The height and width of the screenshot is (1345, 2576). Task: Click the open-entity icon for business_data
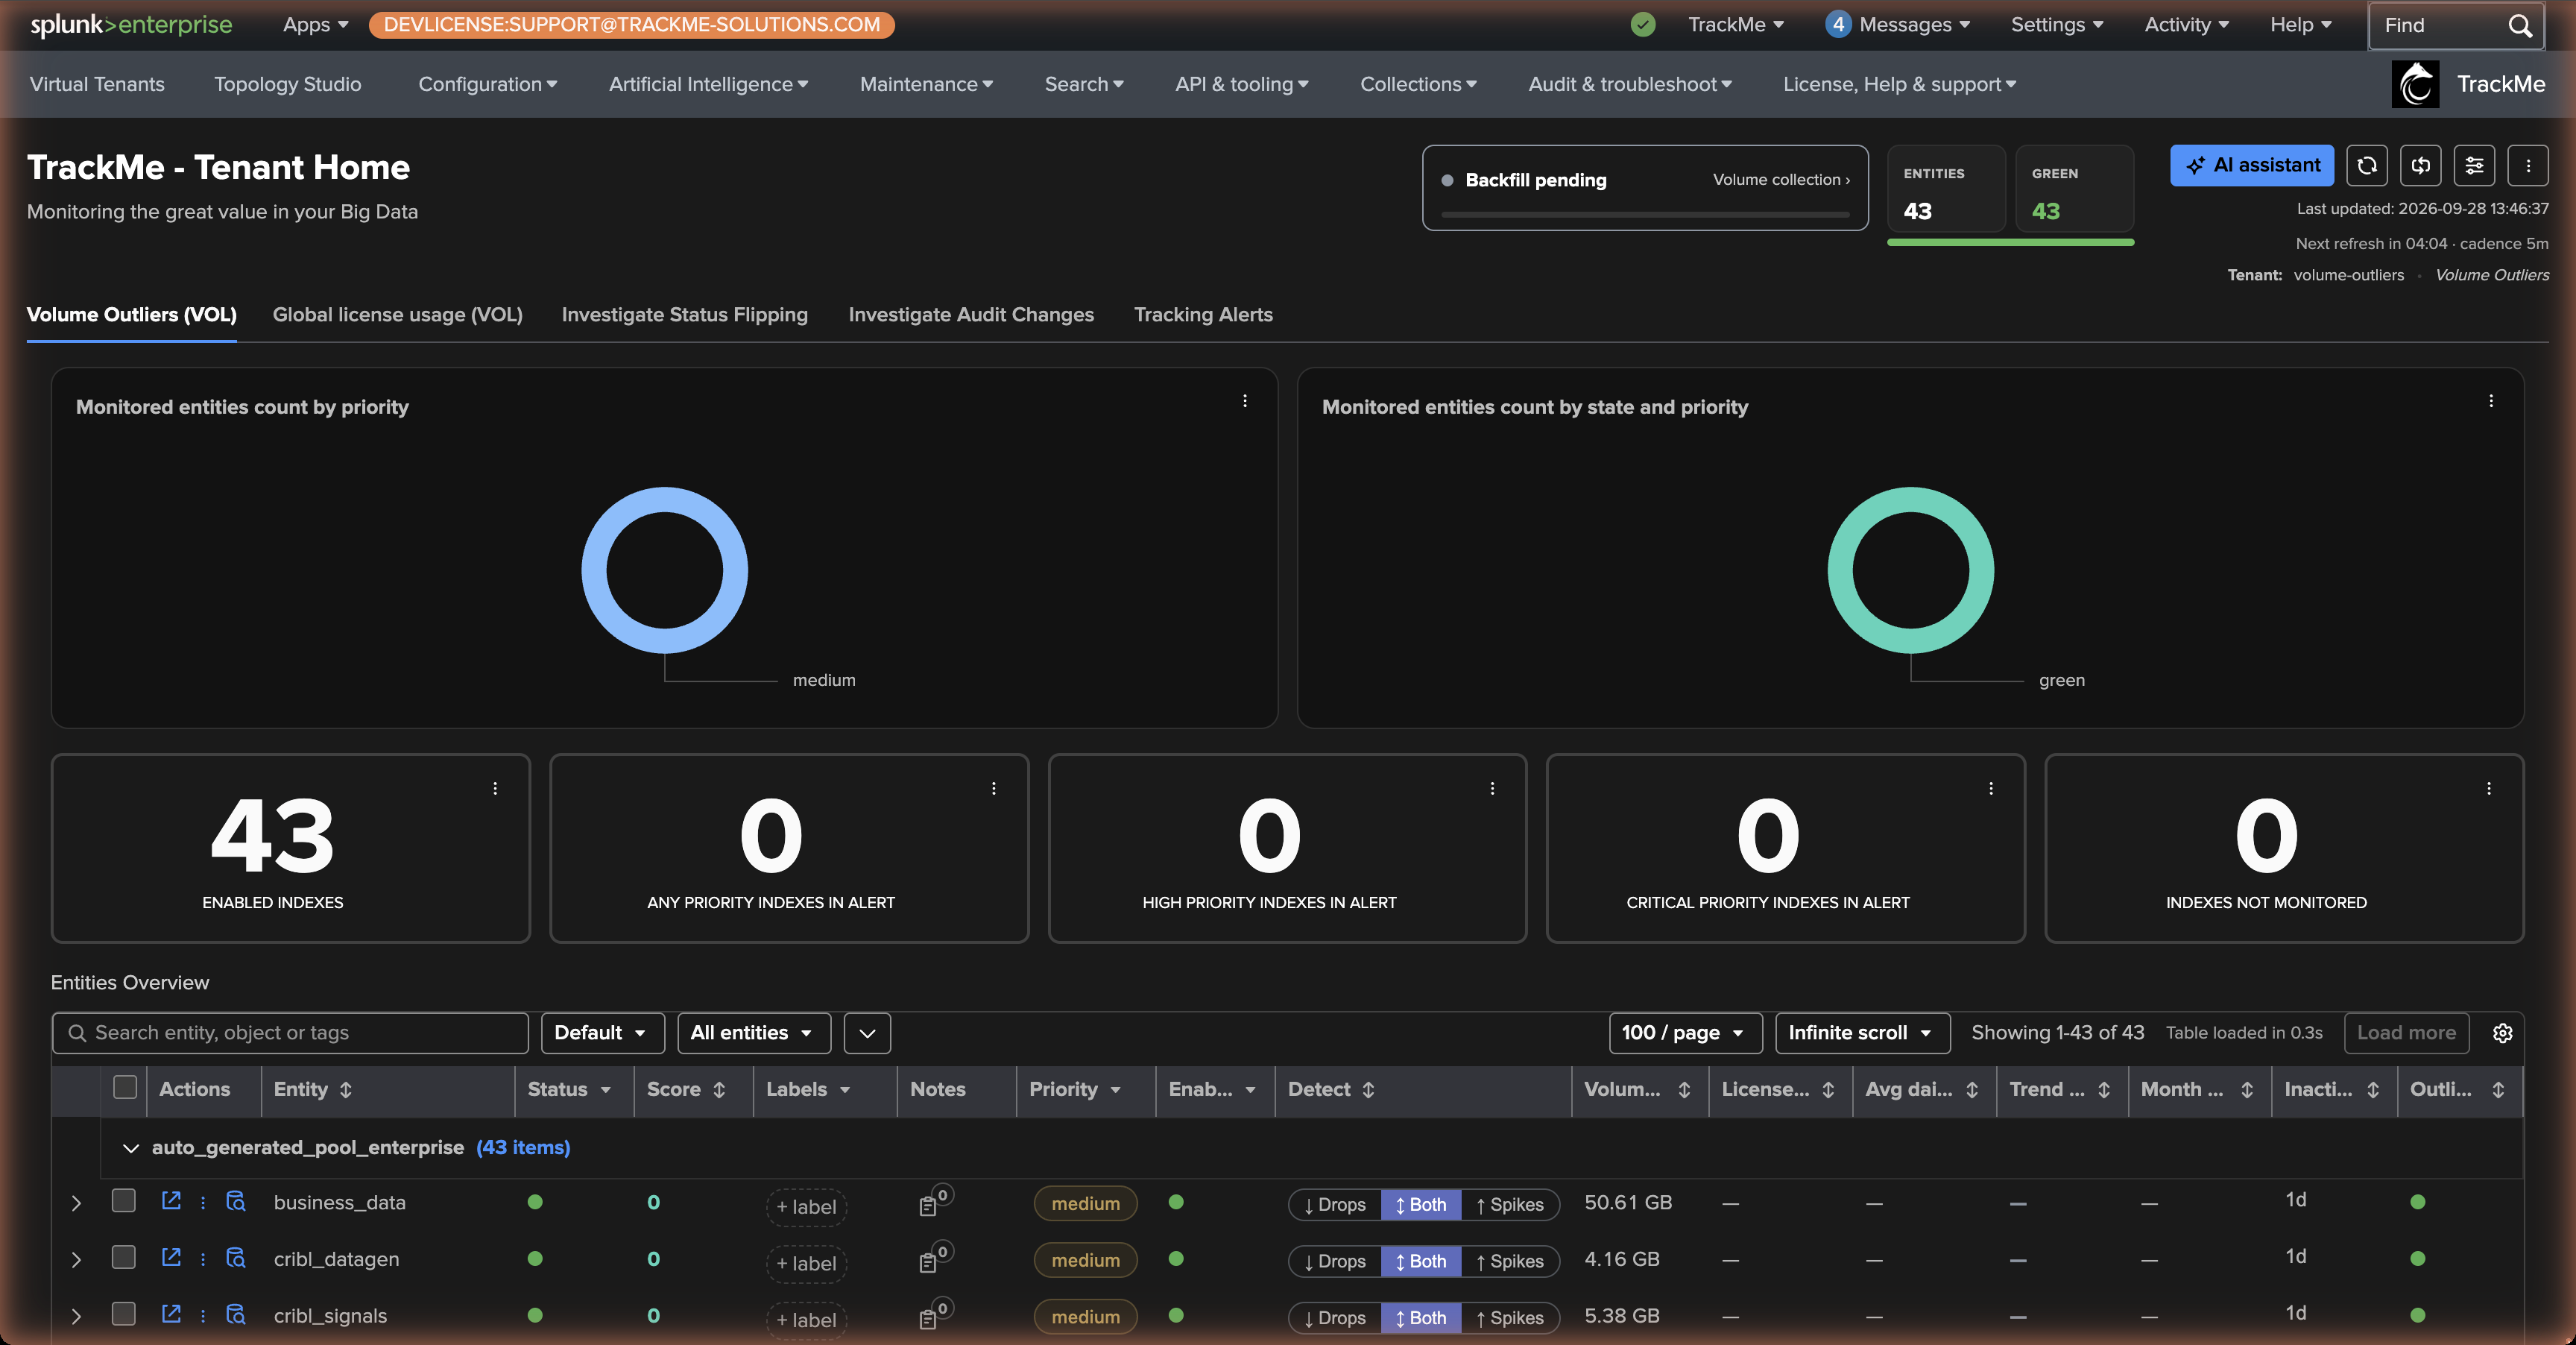pos(171,1201)
